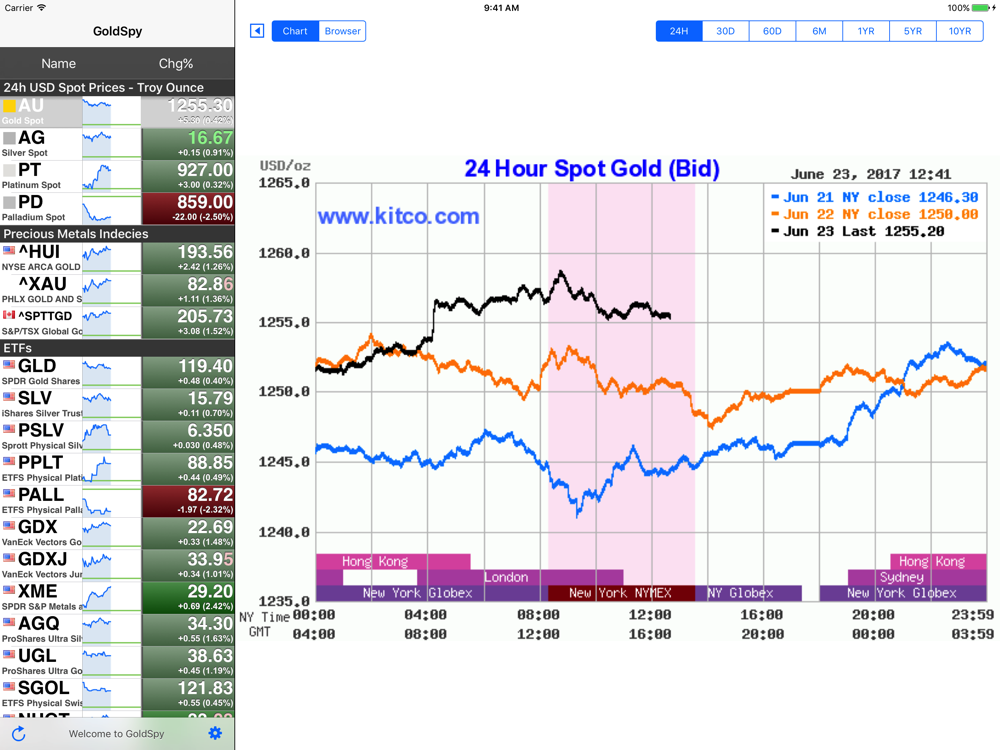
Task: Select the UGL ProShares Ultra Gold row
Action: (x=117, y=662)
